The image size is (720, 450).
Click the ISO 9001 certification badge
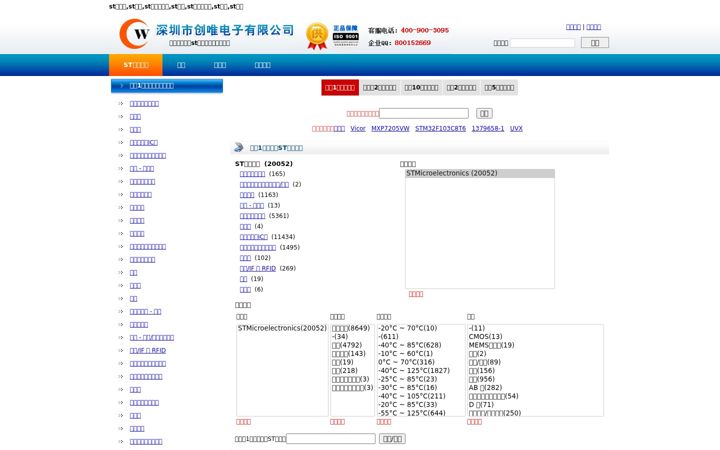(x=346, y=35)
